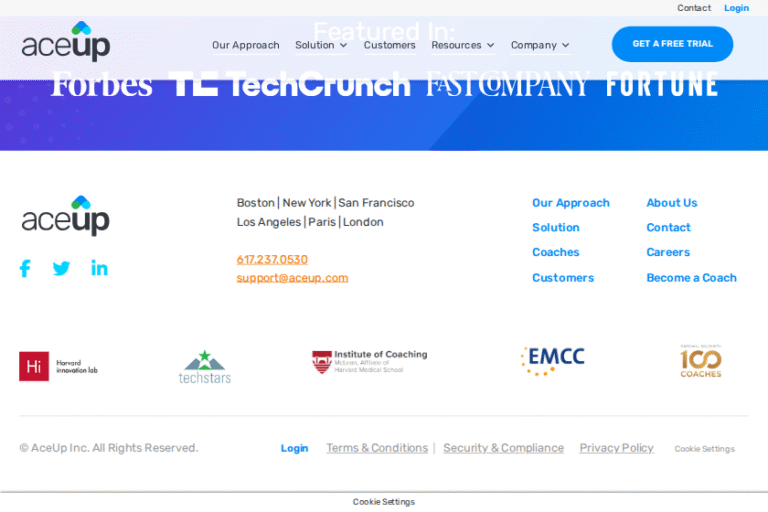Open the Twitter social icon
768x512 pixels.
[x=61, y=268]
